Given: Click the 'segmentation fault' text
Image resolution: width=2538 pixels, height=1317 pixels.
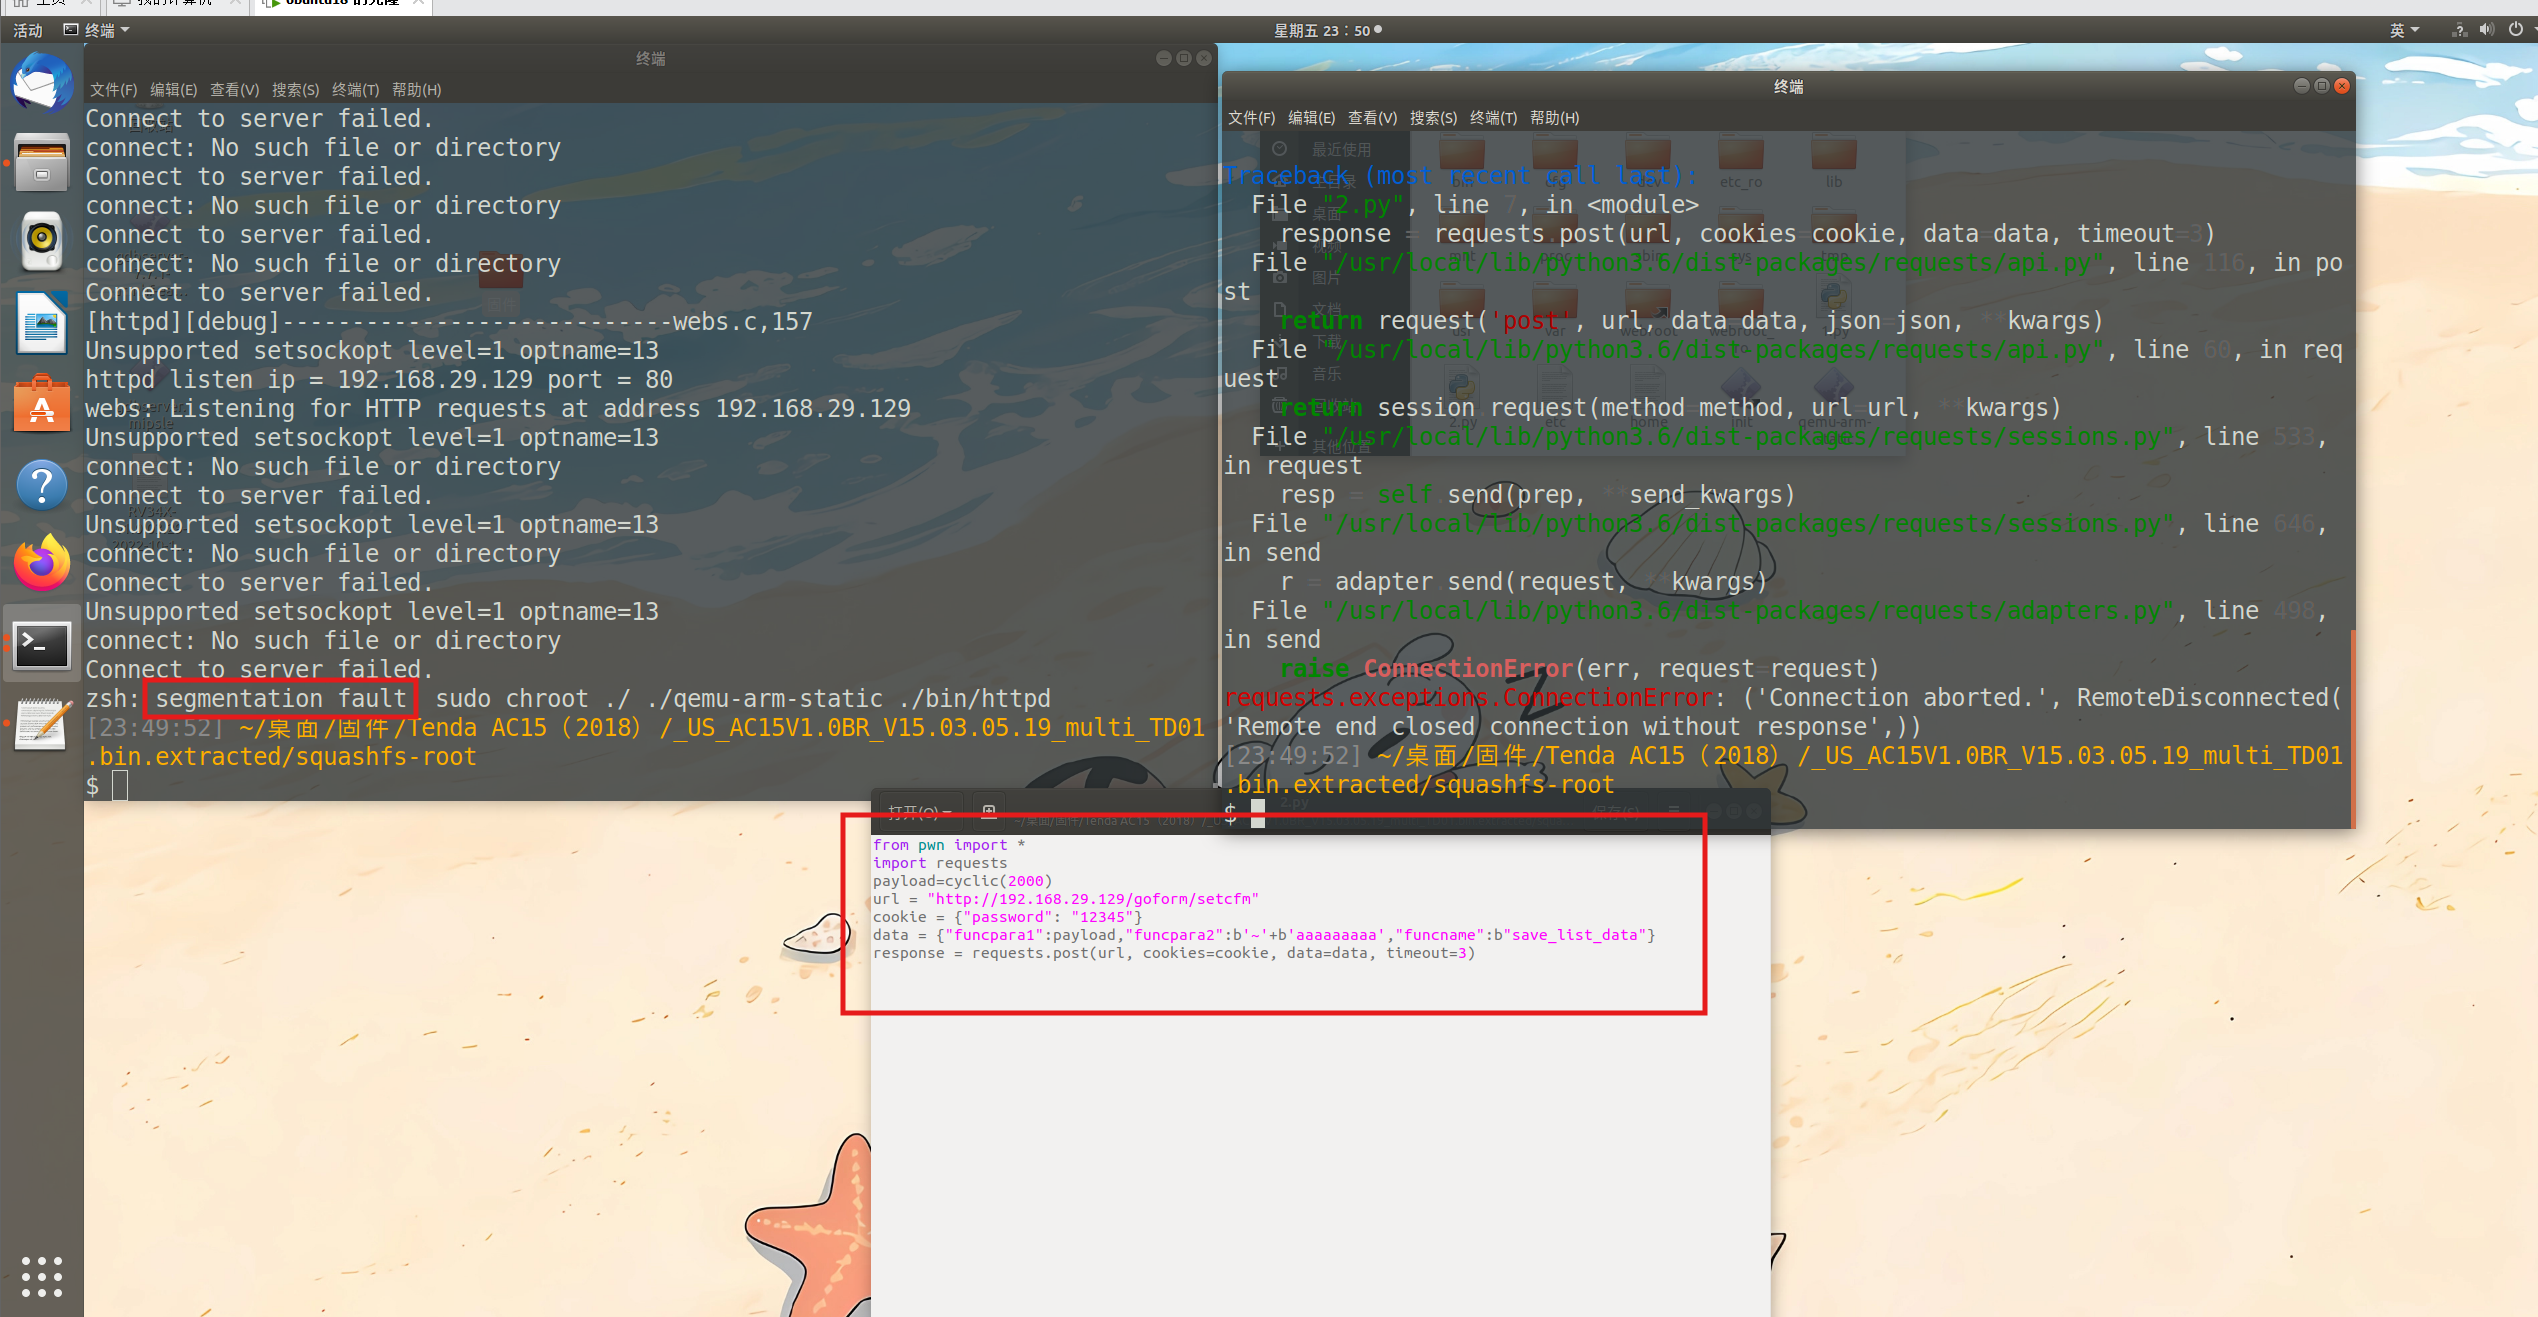Looking at the screenshot, I should coord(280,698).
